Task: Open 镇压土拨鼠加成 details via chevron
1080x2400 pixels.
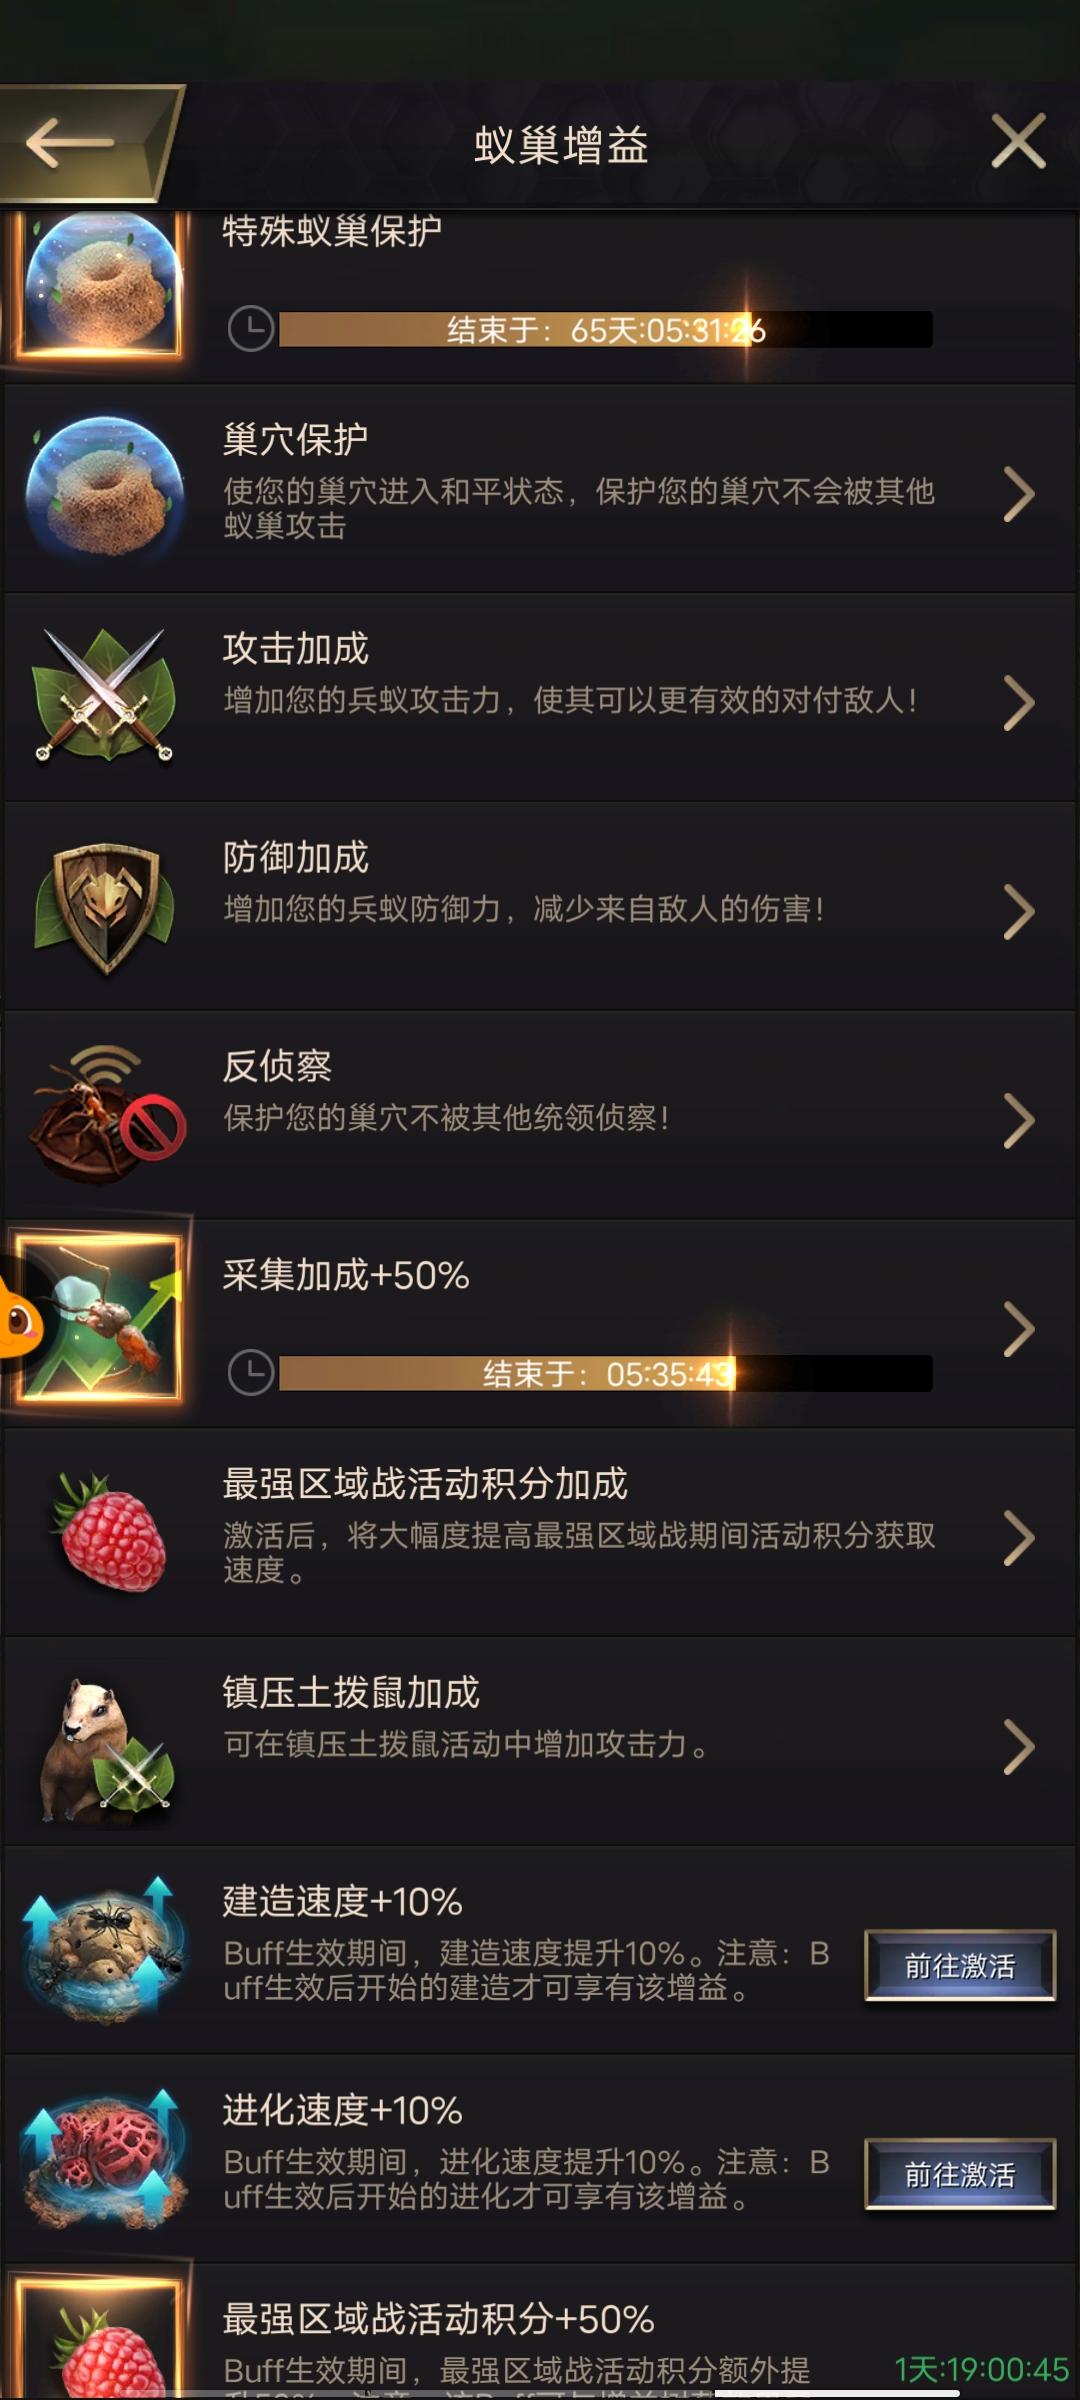Action: (1018, 1747)
